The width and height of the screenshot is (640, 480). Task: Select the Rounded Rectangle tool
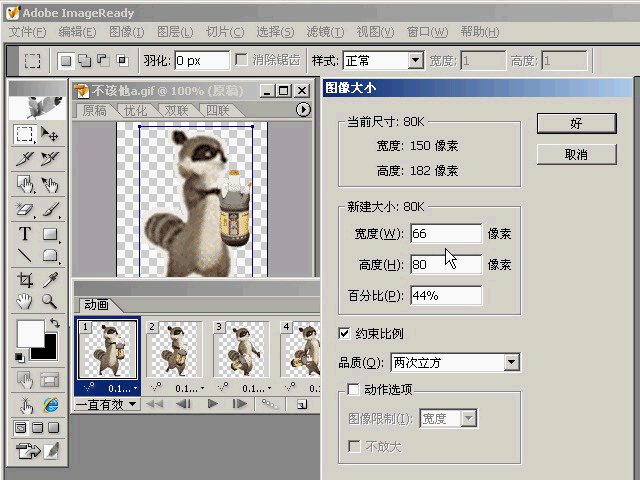coord(50,256)
